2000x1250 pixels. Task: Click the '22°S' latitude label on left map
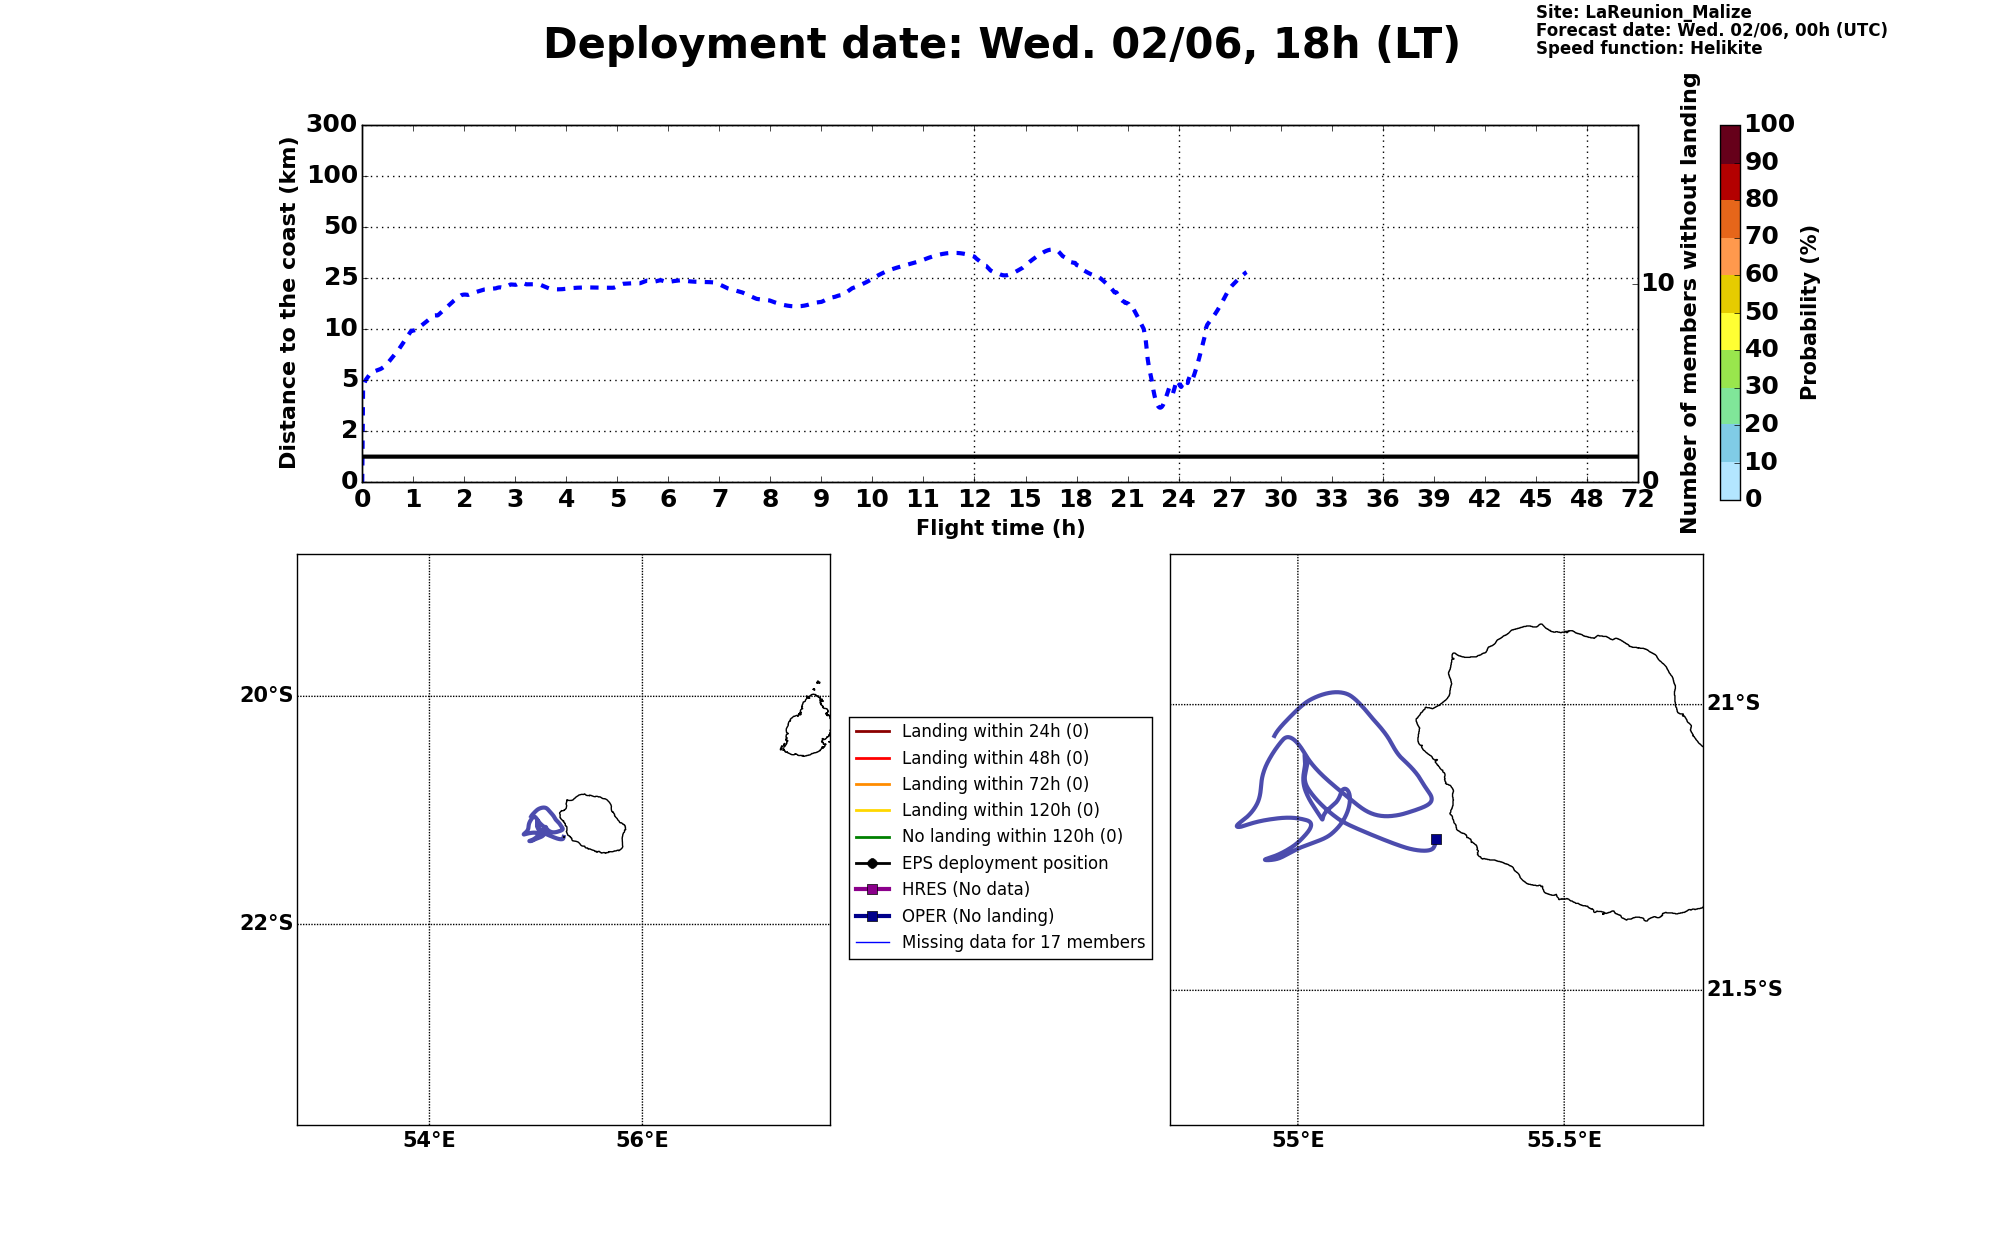[266, 923]
